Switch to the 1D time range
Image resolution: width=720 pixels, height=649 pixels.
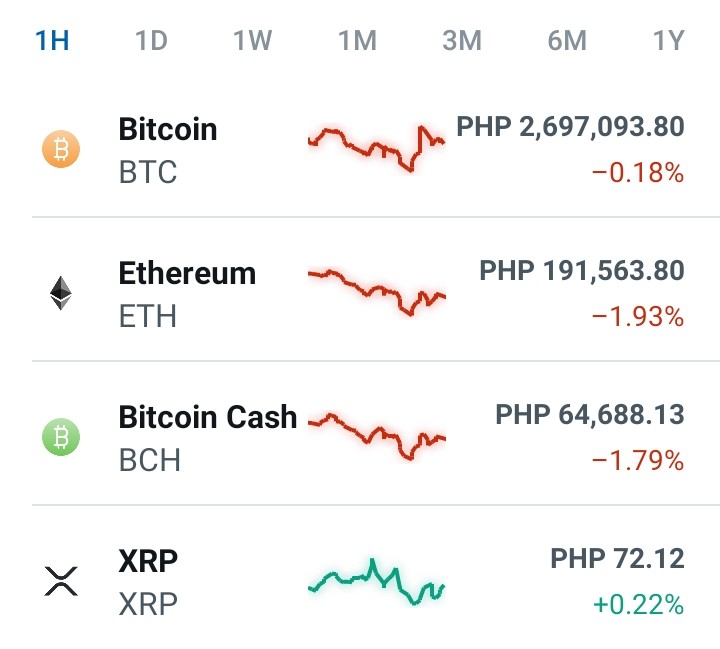coord(152,40)
